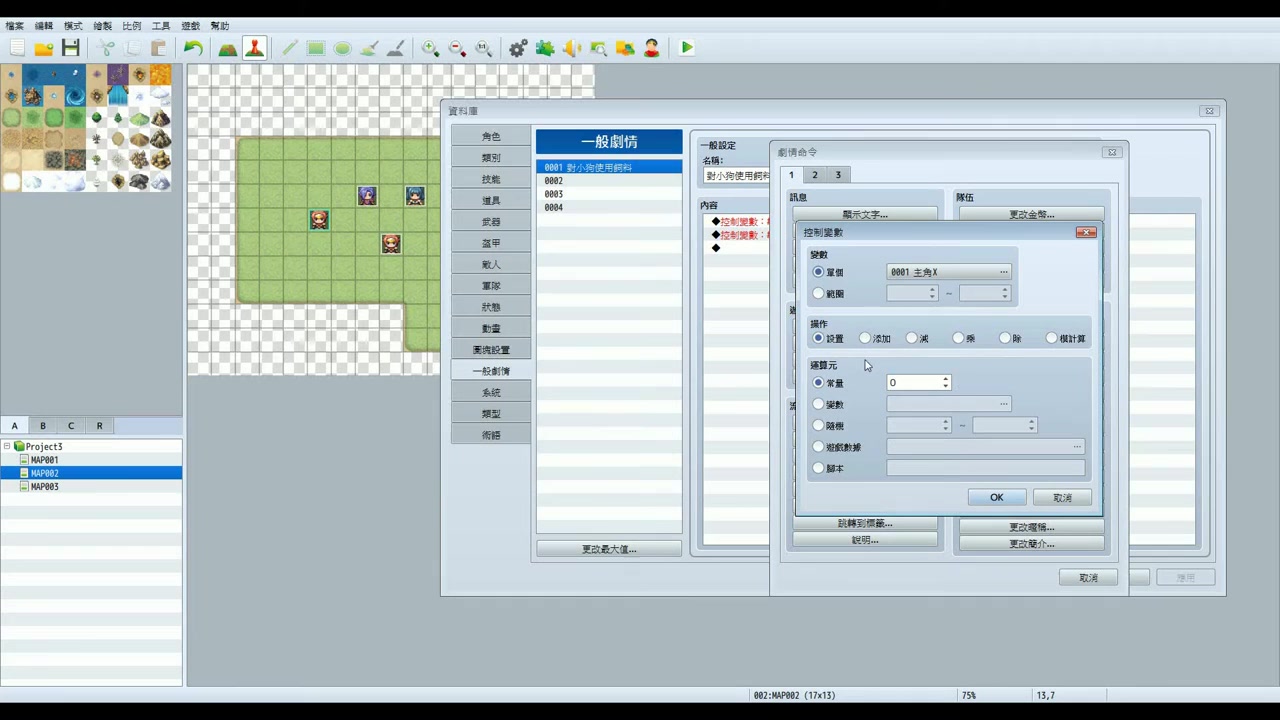Undo the last action with green arrow
Viewport: 1280px width, 720px height.
coord(193,48)
